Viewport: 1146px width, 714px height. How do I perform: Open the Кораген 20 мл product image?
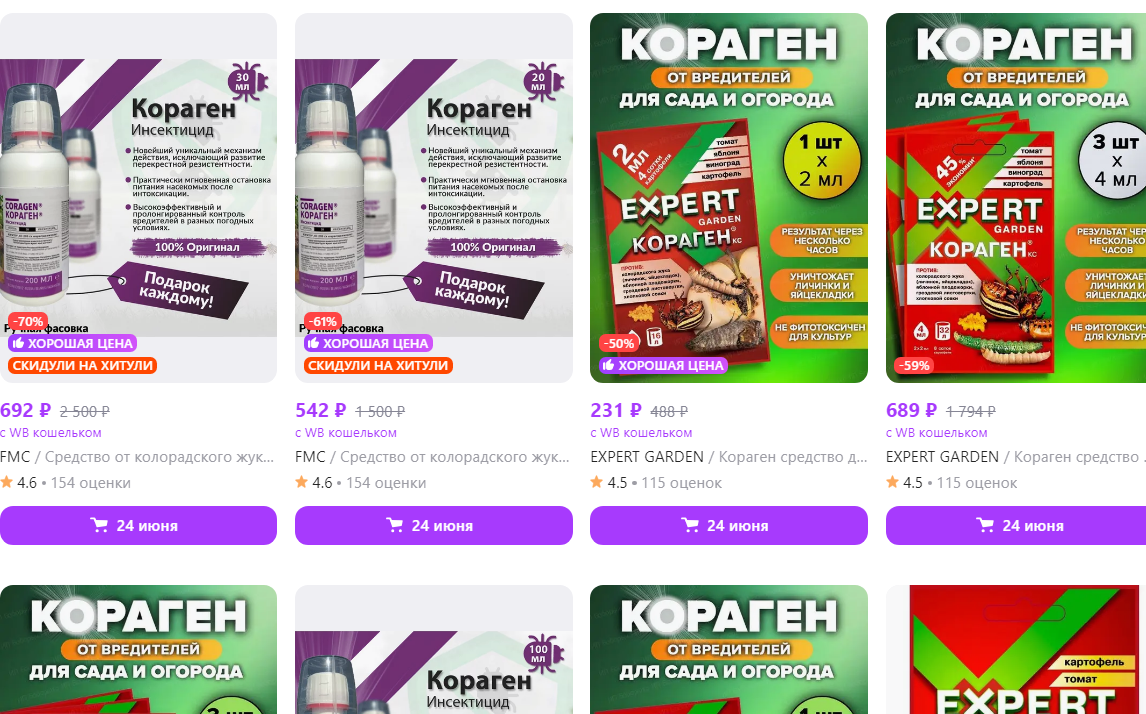pos(433,197)
